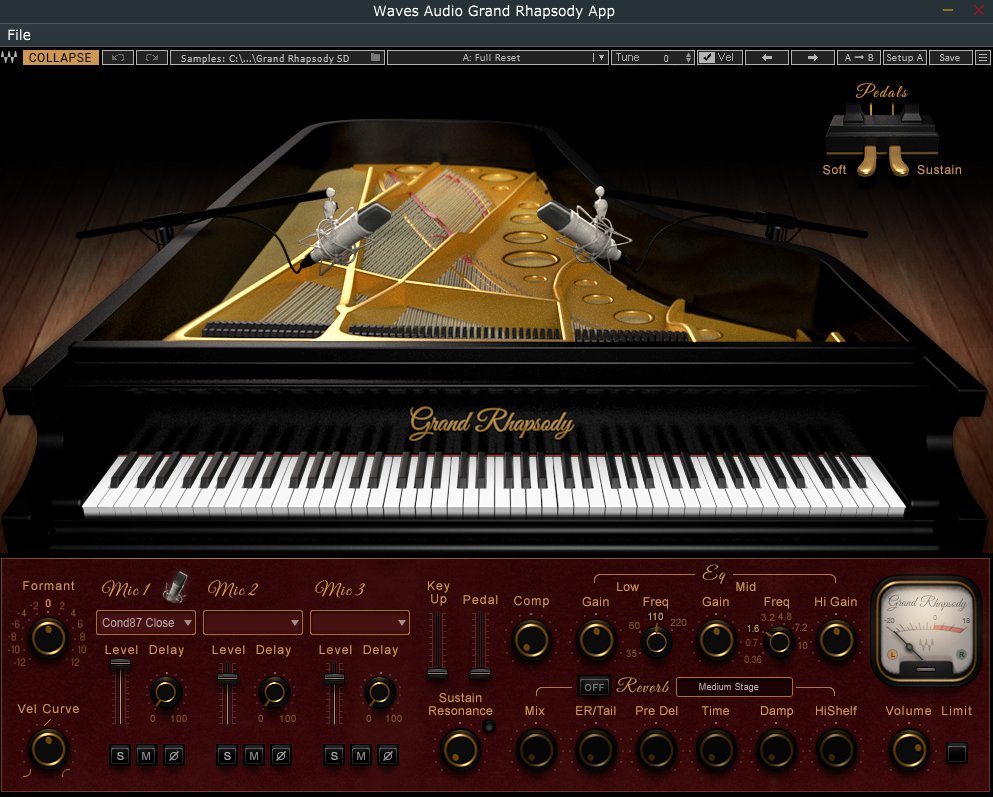
Task: Click the Reverb Mix knob
Action: tap(536, 750)
